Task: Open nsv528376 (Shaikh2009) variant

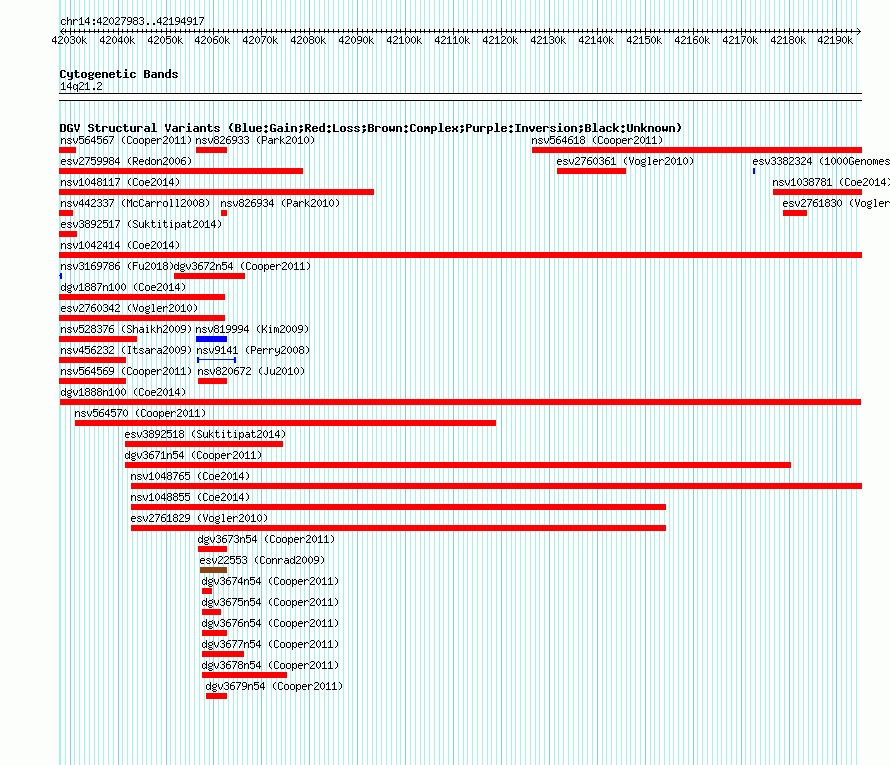Action: (x=126, y=329)
